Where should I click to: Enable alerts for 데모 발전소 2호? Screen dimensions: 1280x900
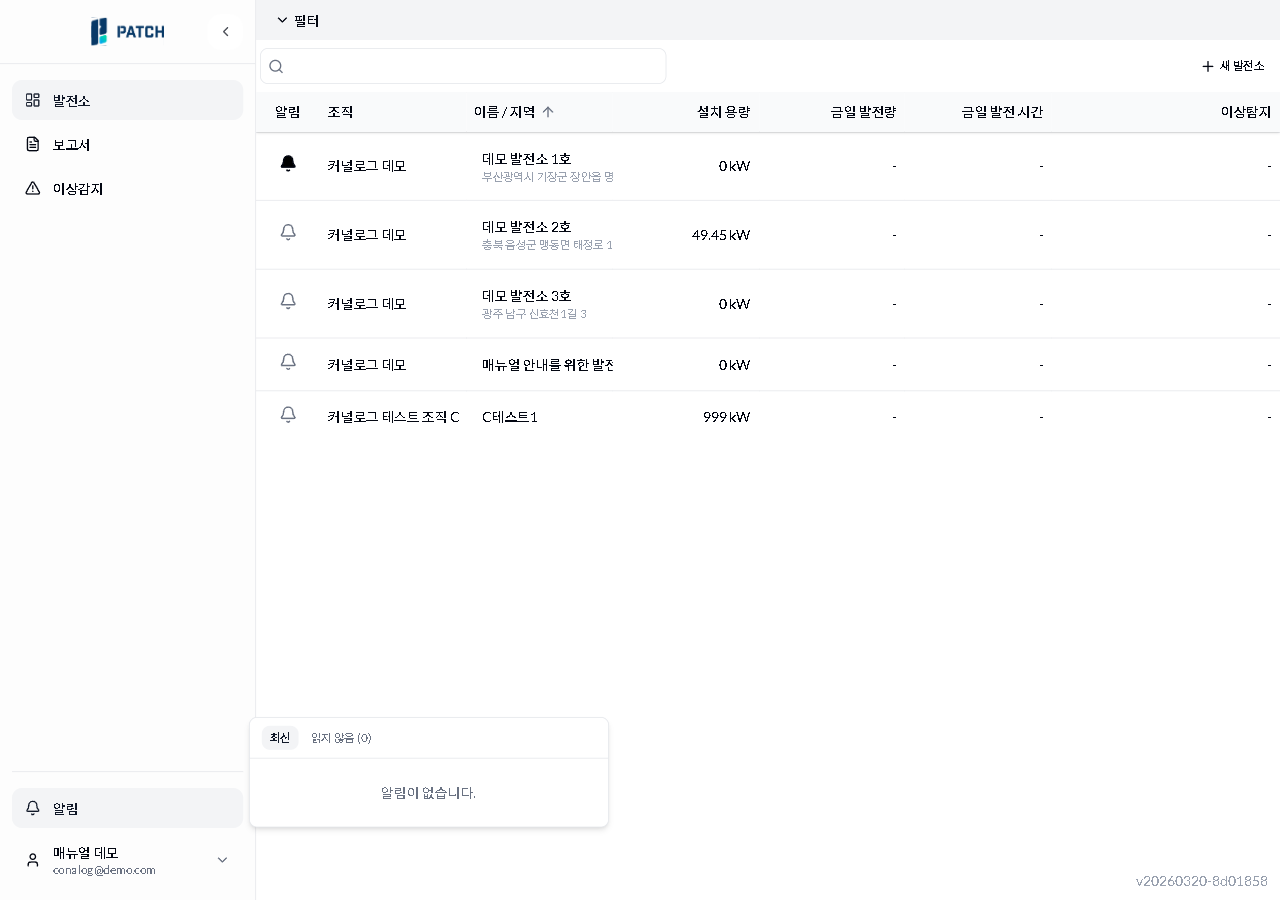tap(288, 232)
